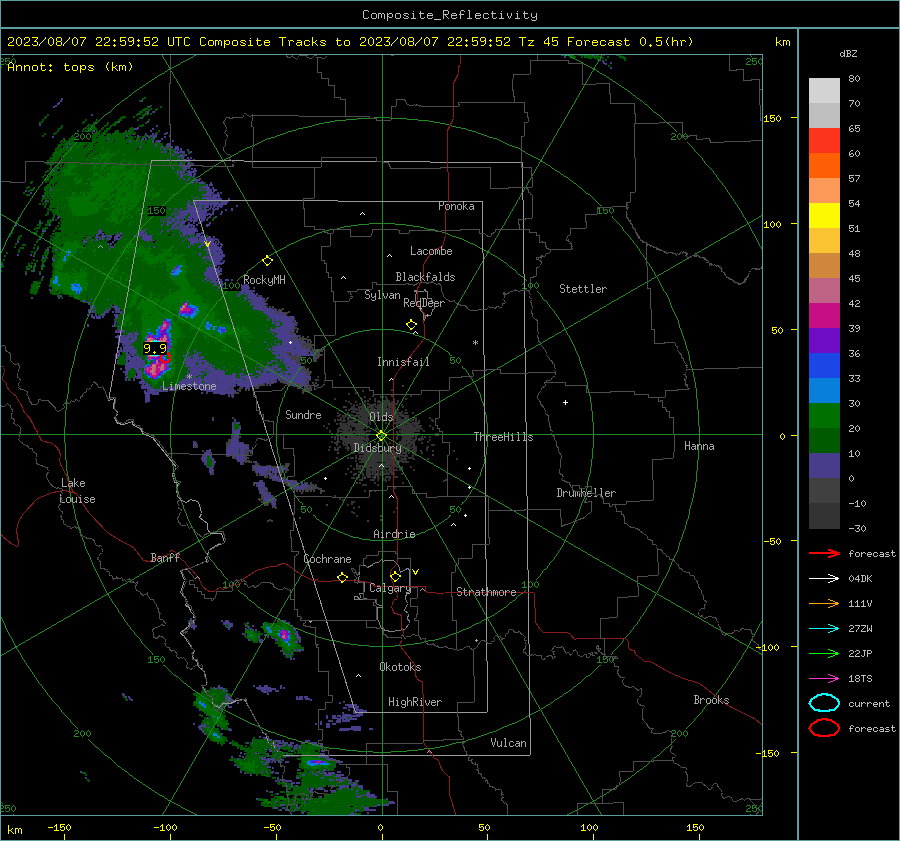Screen dimensions: 900x841
Task: Click the red forecast arrow in legend
Action: point(824,553)
